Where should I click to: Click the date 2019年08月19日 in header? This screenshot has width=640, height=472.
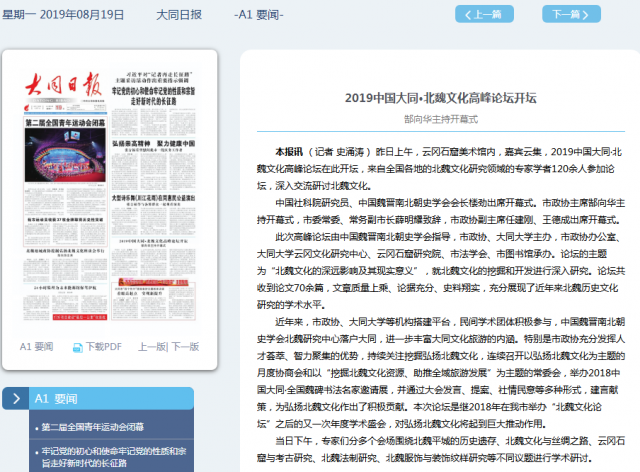click(x=82, y=15)
